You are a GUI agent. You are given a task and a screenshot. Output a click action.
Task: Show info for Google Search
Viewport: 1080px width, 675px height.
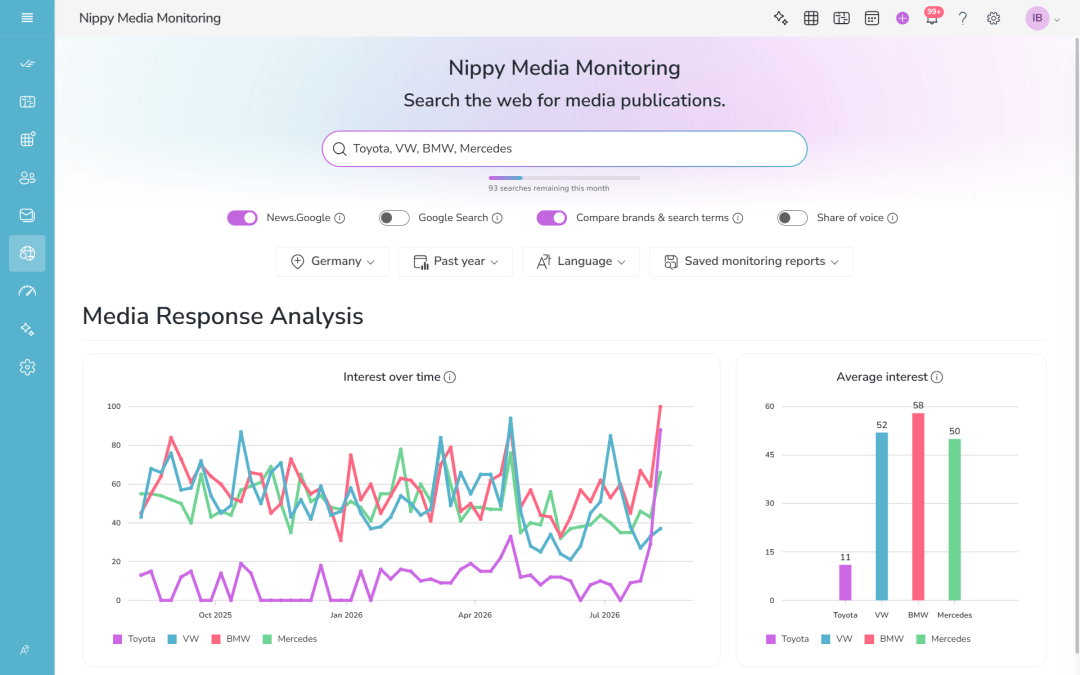497,218
